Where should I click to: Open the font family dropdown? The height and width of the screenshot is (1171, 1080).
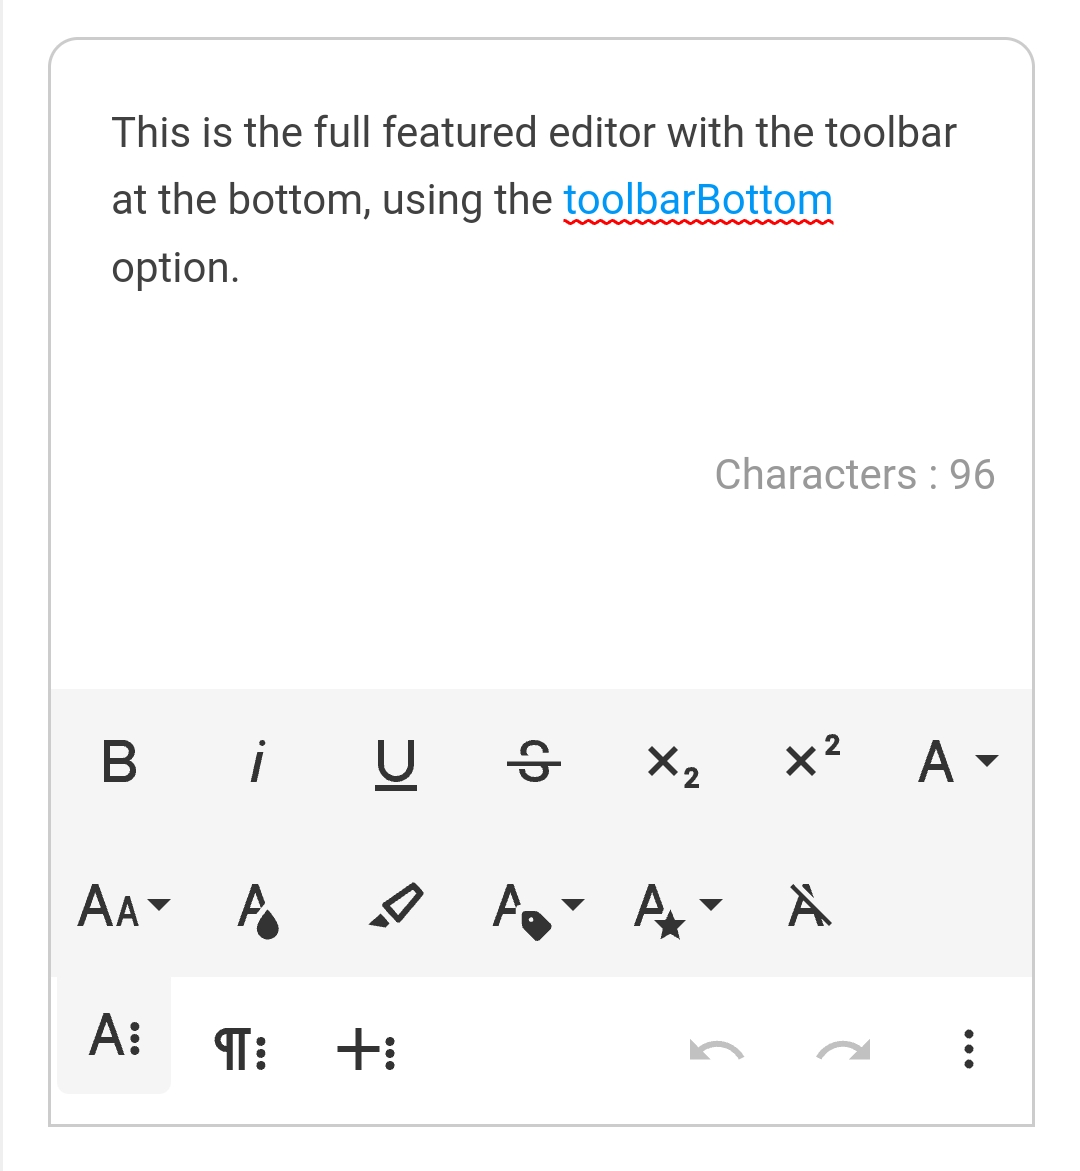coord(956,762)
